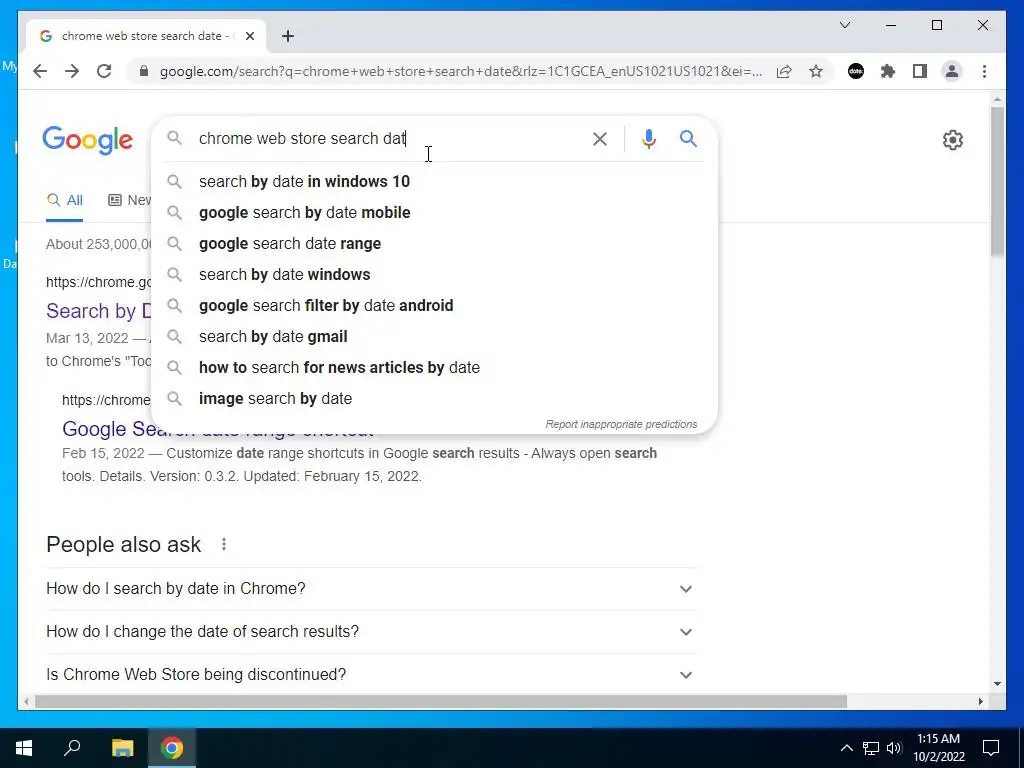Share this page icon in address bar

(x=784, y=71)
